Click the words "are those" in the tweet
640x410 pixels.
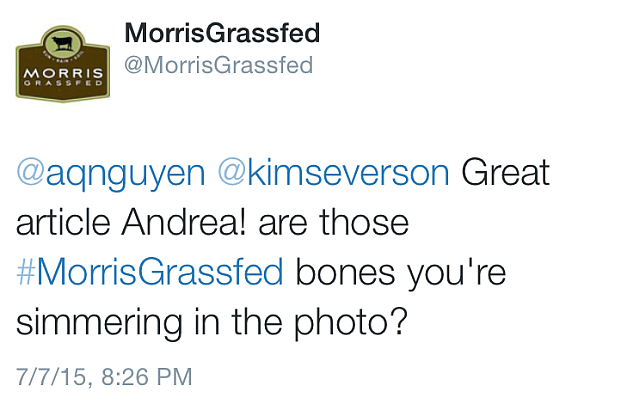tap(333, 222)
